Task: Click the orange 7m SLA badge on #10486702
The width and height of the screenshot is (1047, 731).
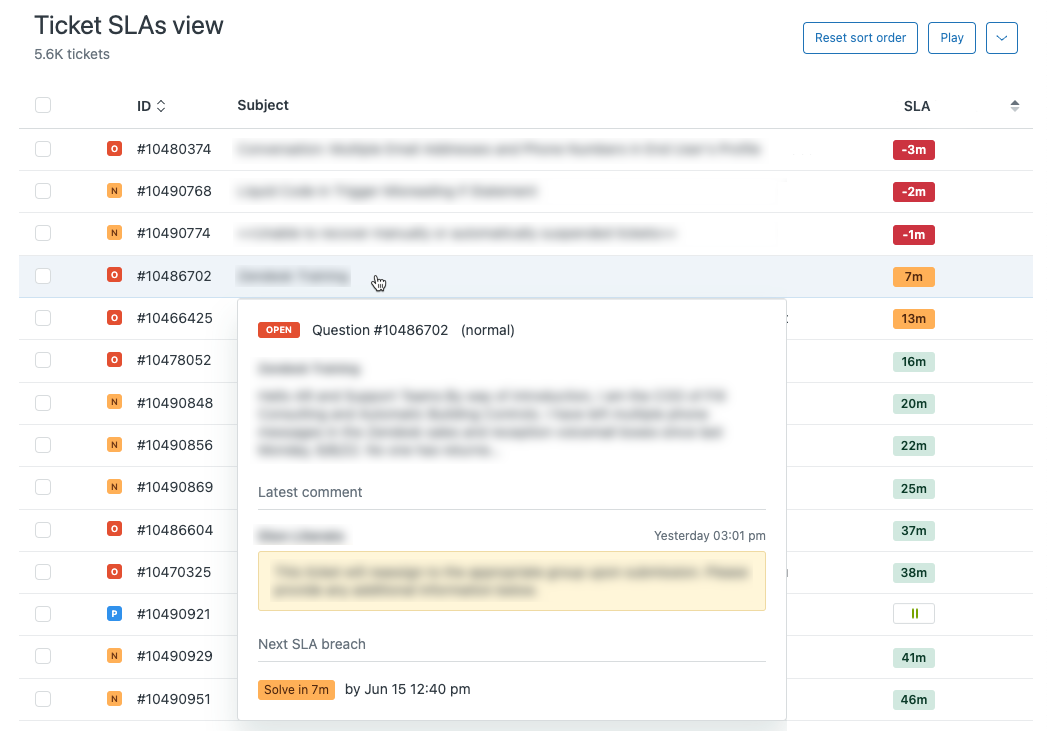Action: [913, 276]
